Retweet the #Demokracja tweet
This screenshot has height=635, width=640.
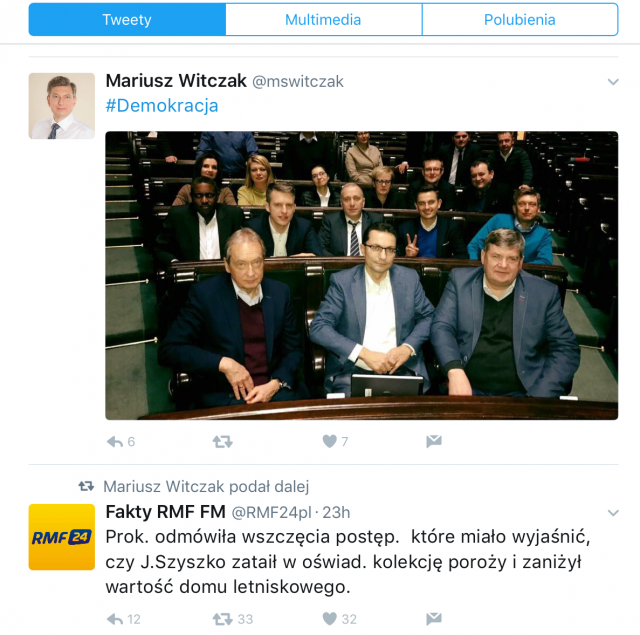[222, 442]
